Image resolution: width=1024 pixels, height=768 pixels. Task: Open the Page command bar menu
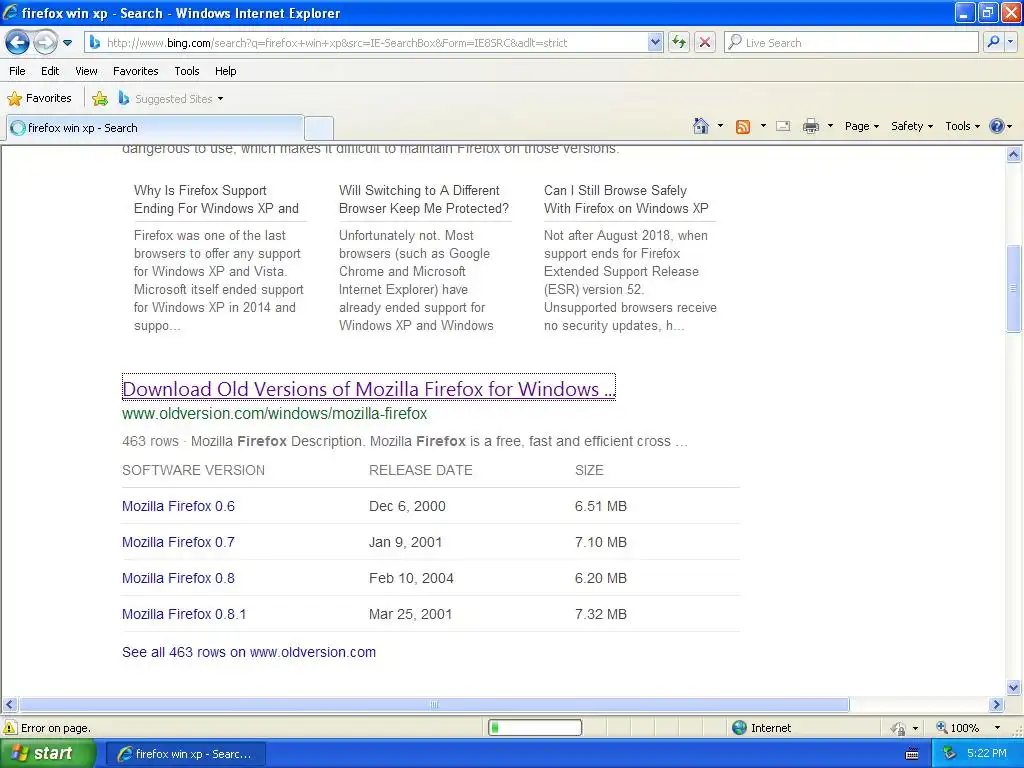(x=862, y=126)
